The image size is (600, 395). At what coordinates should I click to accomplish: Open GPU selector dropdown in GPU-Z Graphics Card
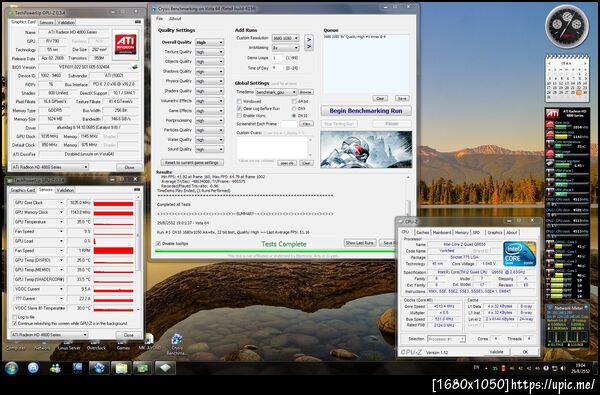click(50, 167)
